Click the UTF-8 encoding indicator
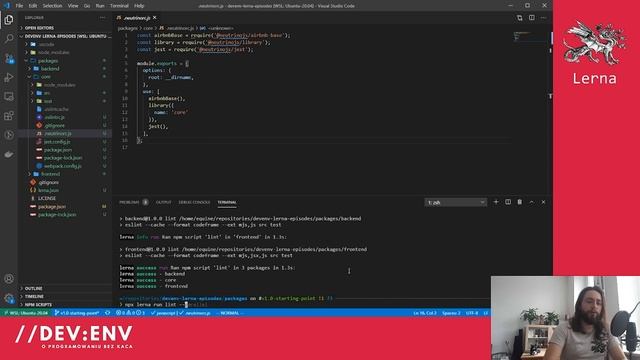The width and height of the screenshot is (640, 360). pyautogui.click(x=472, y=313)
